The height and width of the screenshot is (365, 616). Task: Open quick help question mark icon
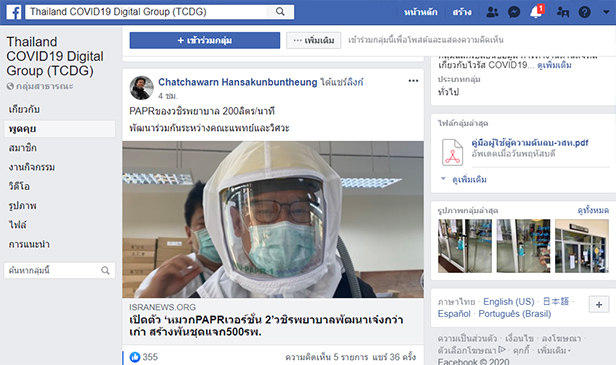[585, 12]
